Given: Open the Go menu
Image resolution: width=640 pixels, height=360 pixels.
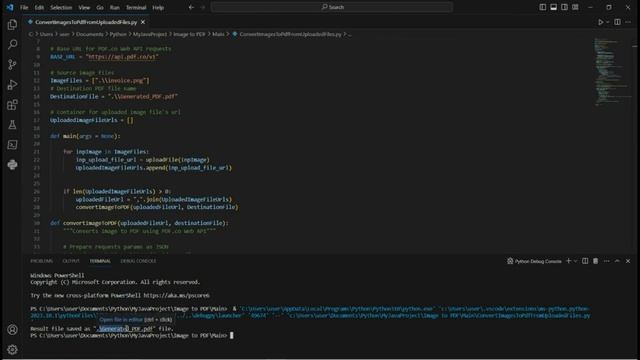Looking at the screenshot, I should tap(100, 7).
